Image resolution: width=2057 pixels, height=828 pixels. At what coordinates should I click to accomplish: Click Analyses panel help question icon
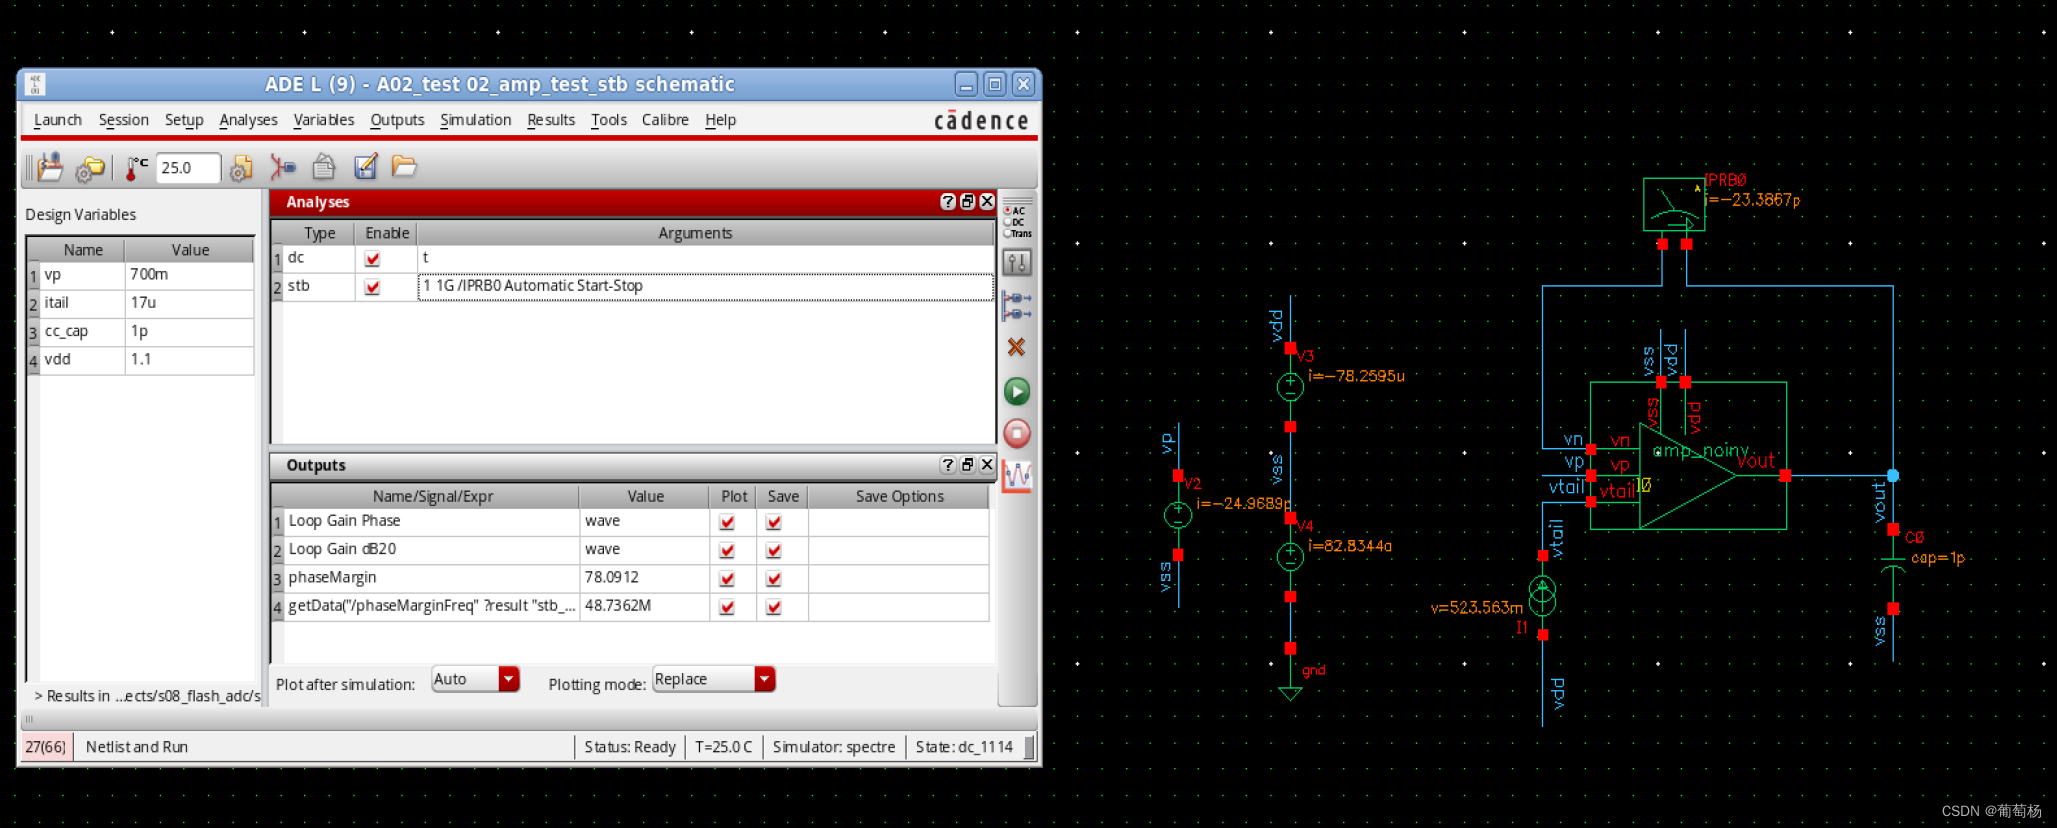[x=947, y=201]
